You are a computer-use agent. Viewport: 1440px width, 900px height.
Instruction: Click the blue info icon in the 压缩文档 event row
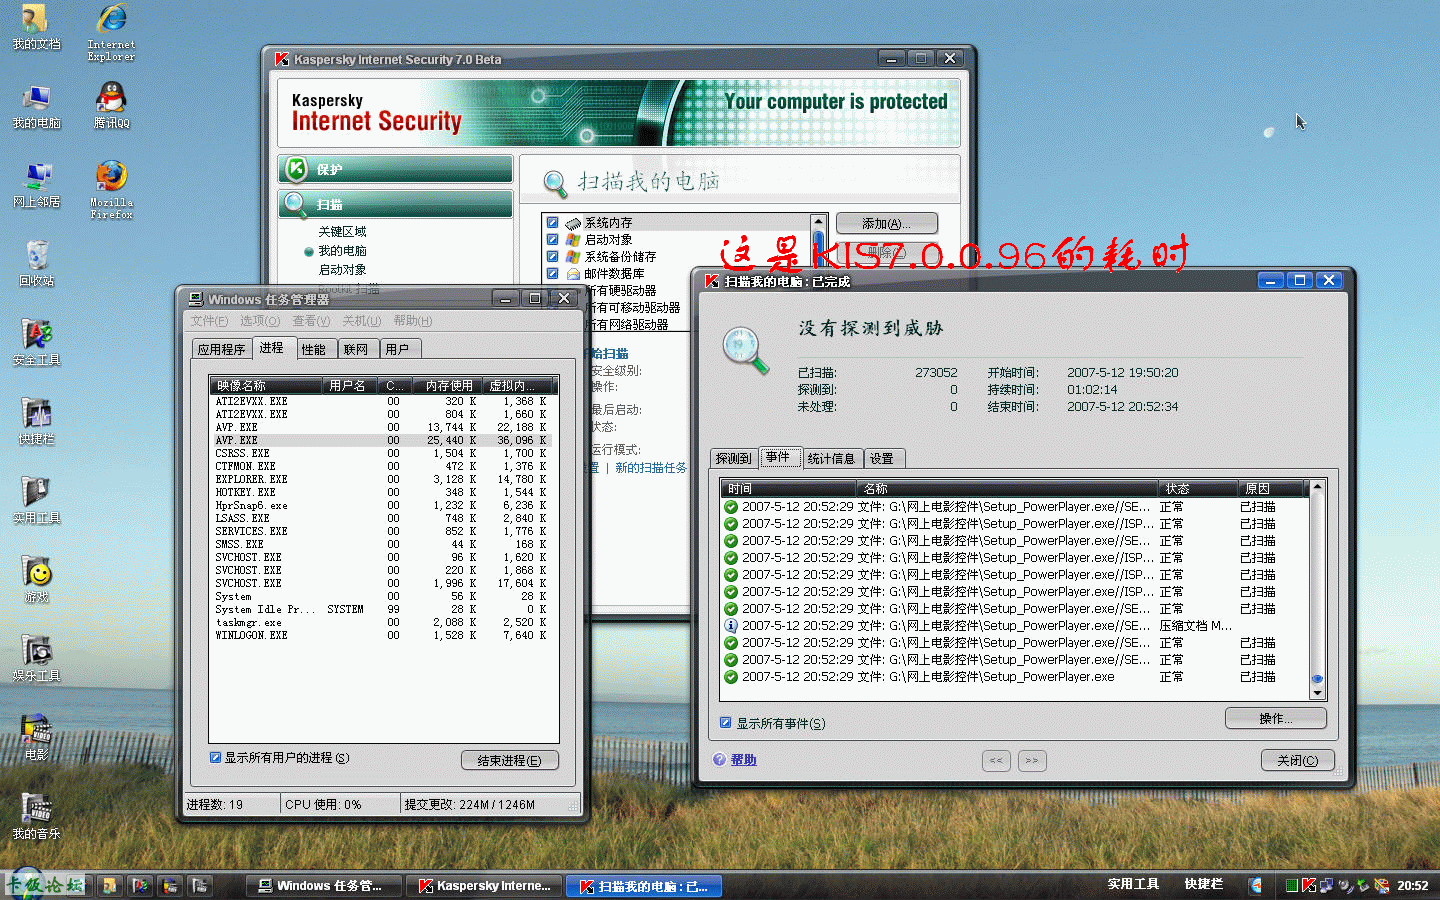[731, 626]
